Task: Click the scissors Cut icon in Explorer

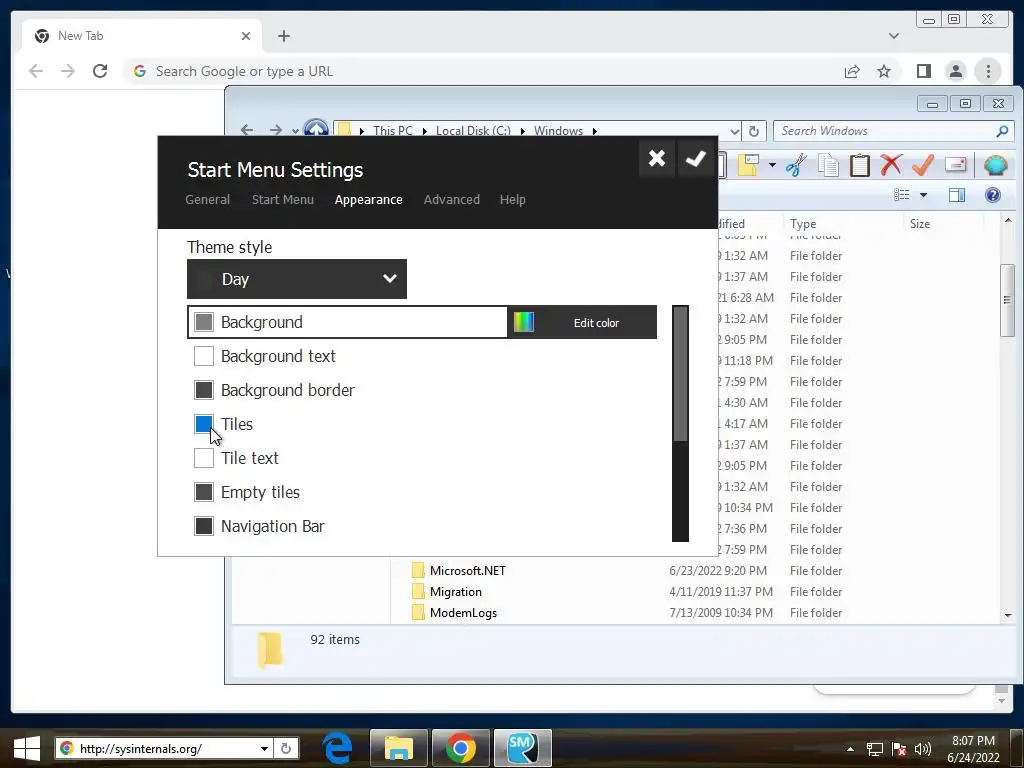Action: pos(796,165)
